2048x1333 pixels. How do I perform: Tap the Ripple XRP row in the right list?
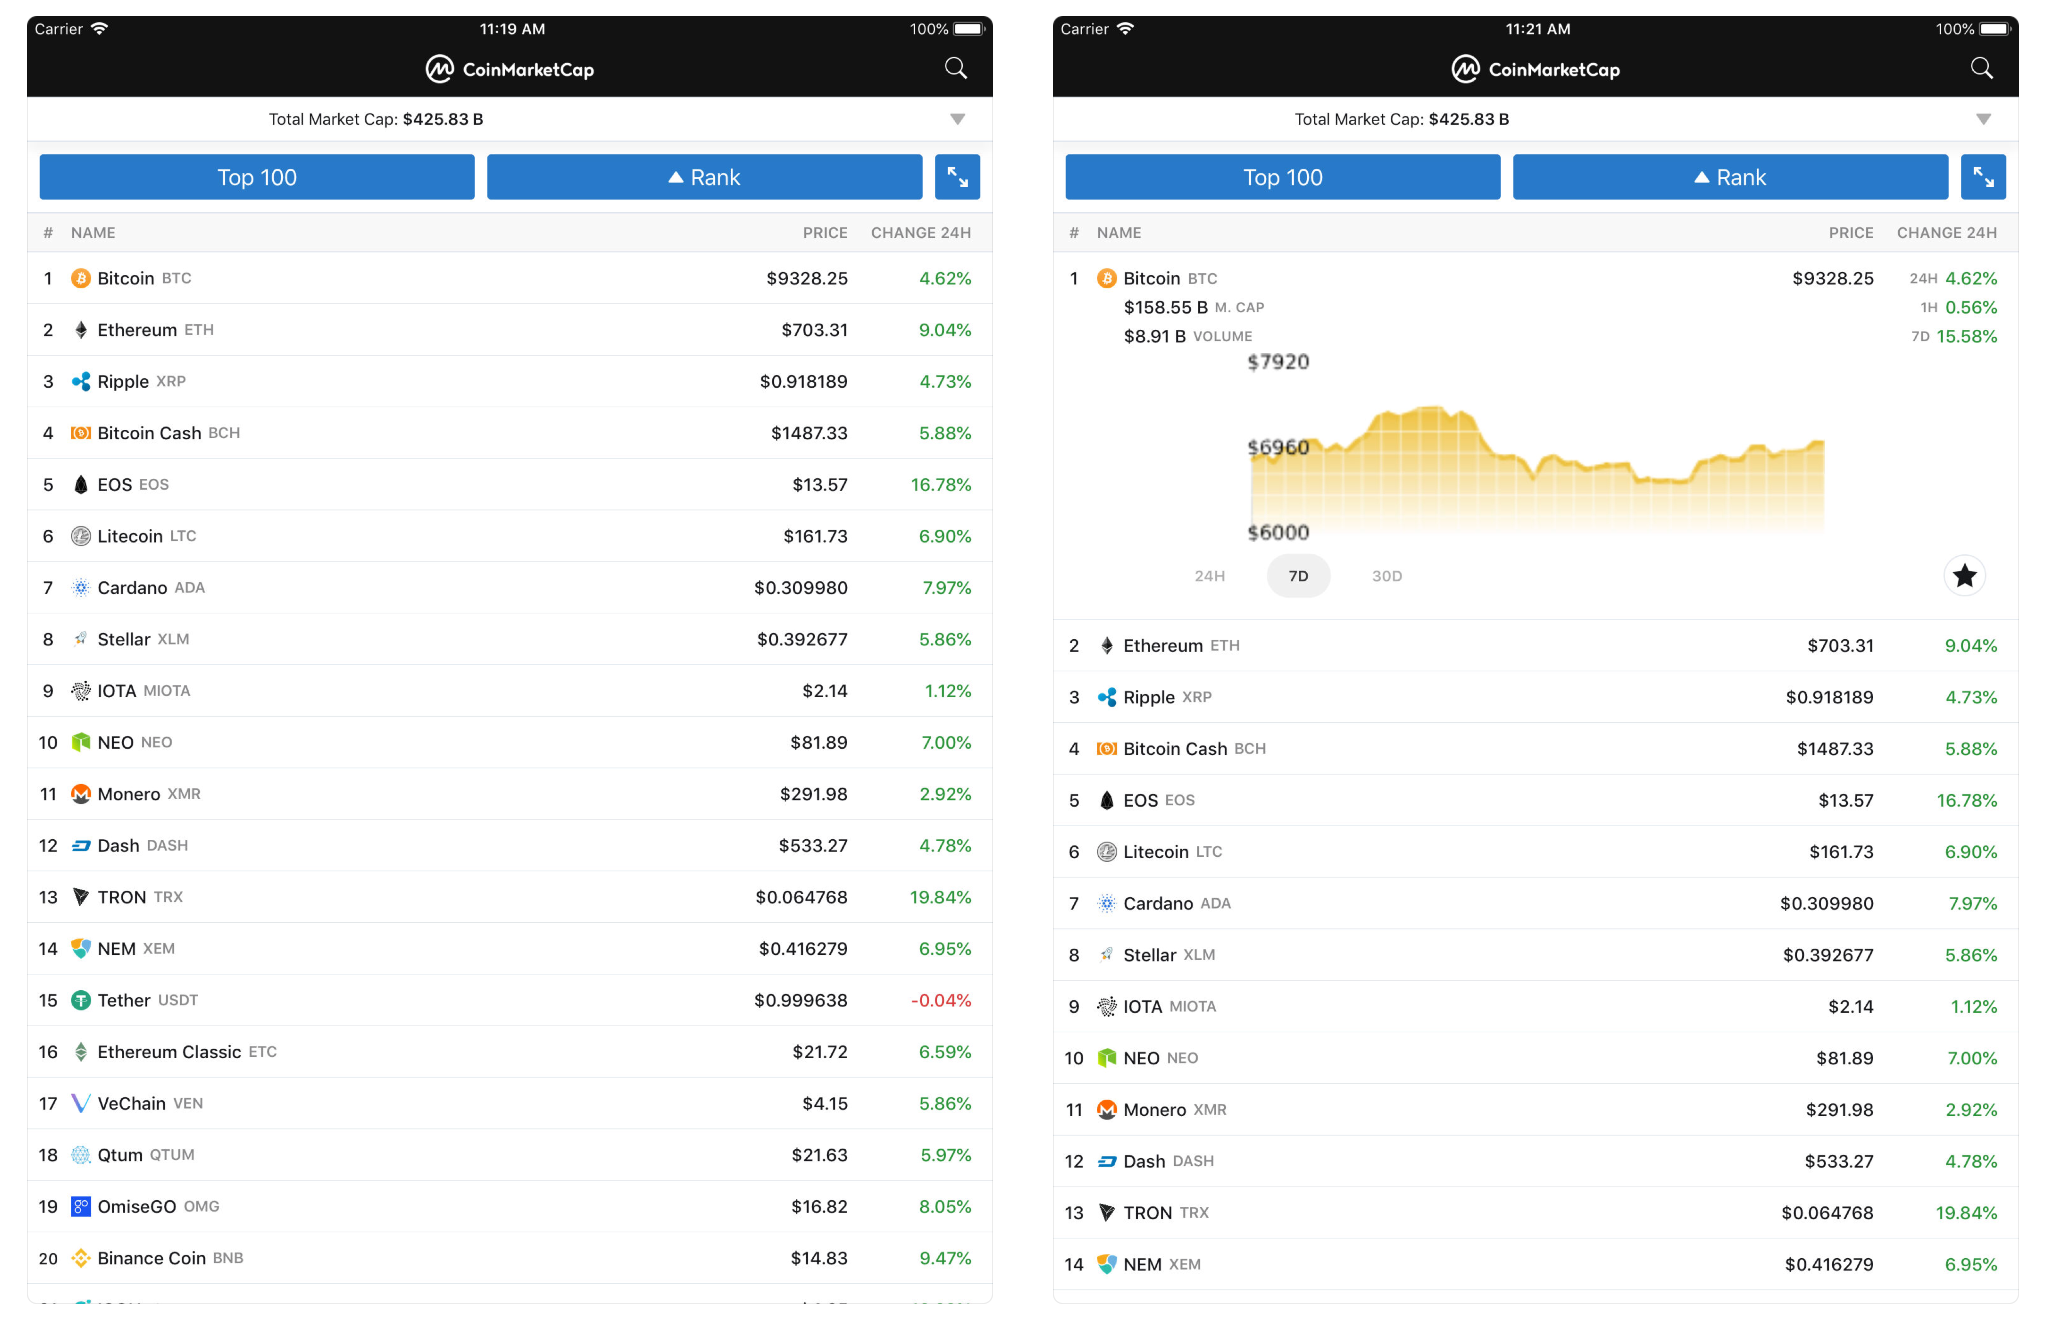(x=1536, y=697)
